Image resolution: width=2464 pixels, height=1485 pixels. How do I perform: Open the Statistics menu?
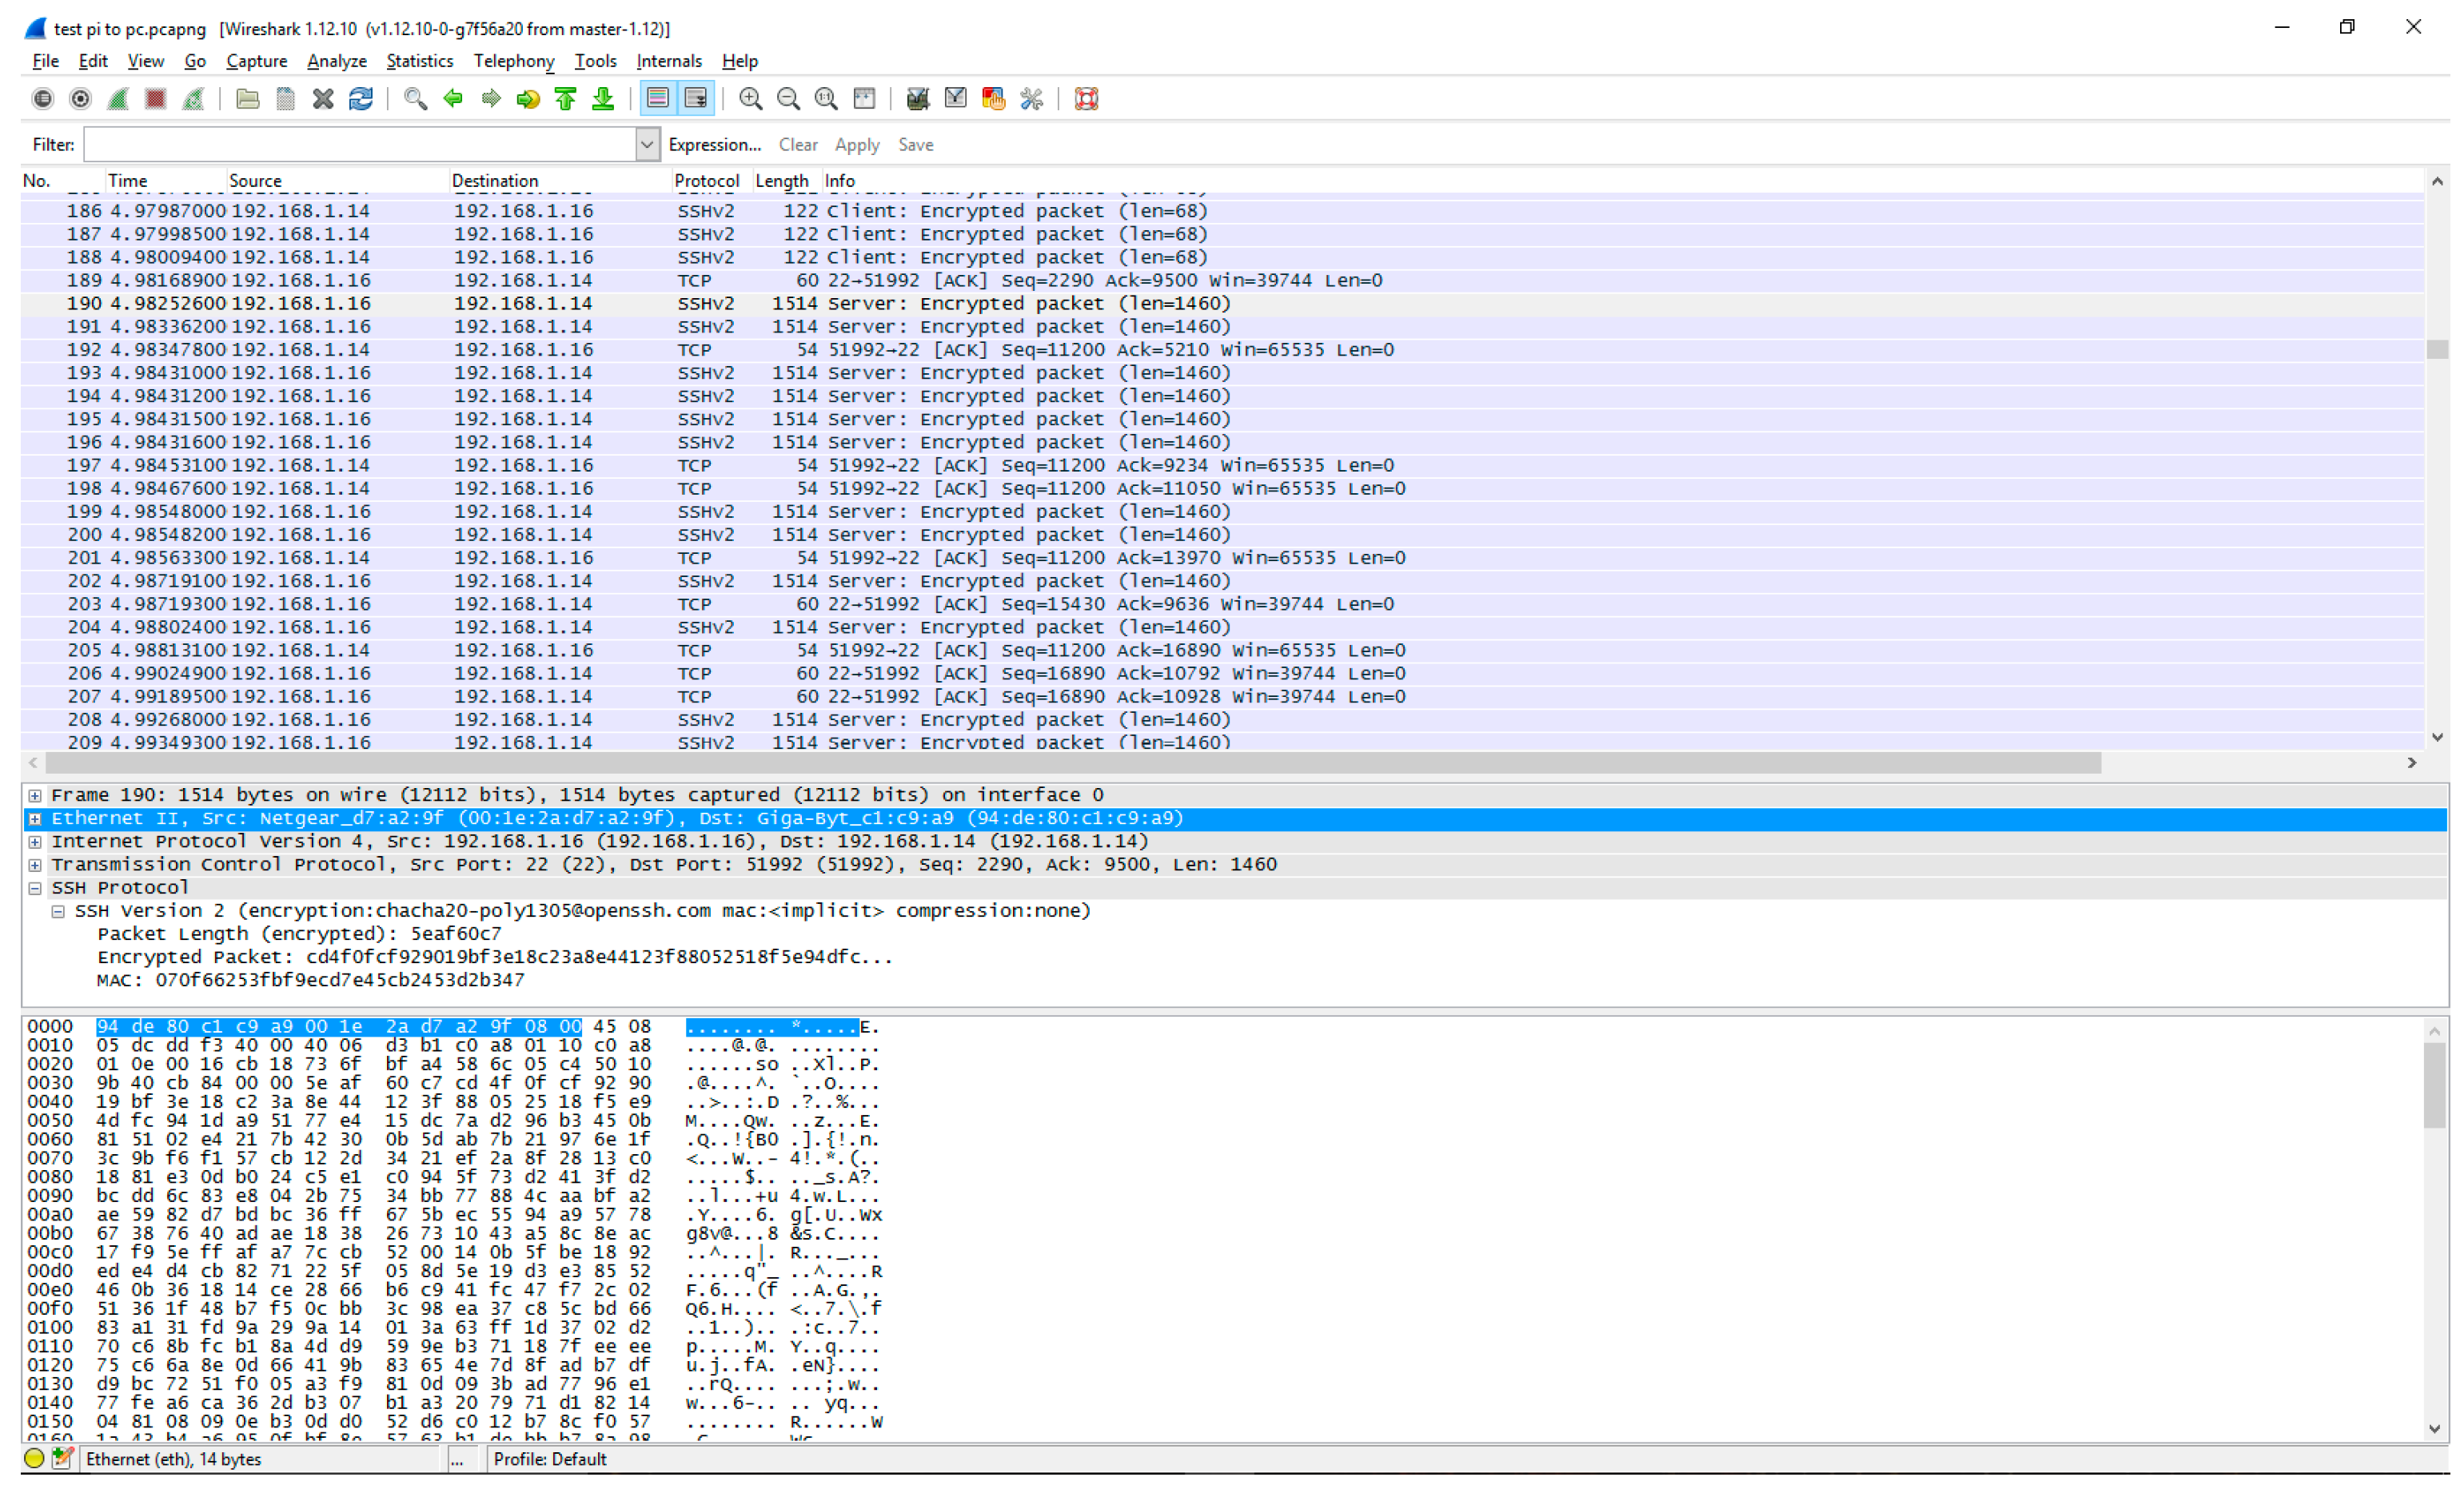point(419,61)
